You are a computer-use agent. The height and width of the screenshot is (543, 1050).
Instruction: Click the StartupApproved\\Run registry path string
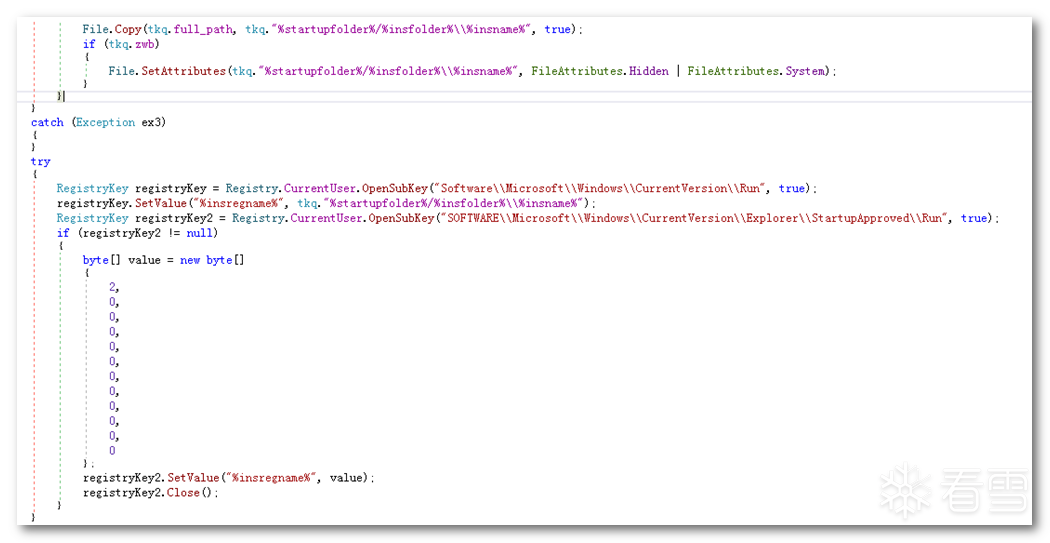click(694, 218)
